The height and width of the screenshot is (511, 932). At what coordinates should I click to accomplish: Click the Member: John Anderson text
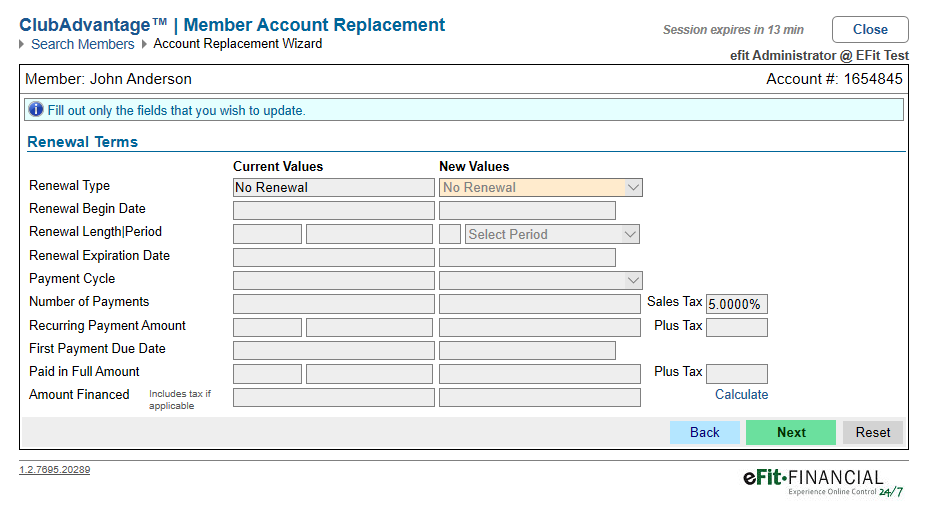click(x=108, y=79)
